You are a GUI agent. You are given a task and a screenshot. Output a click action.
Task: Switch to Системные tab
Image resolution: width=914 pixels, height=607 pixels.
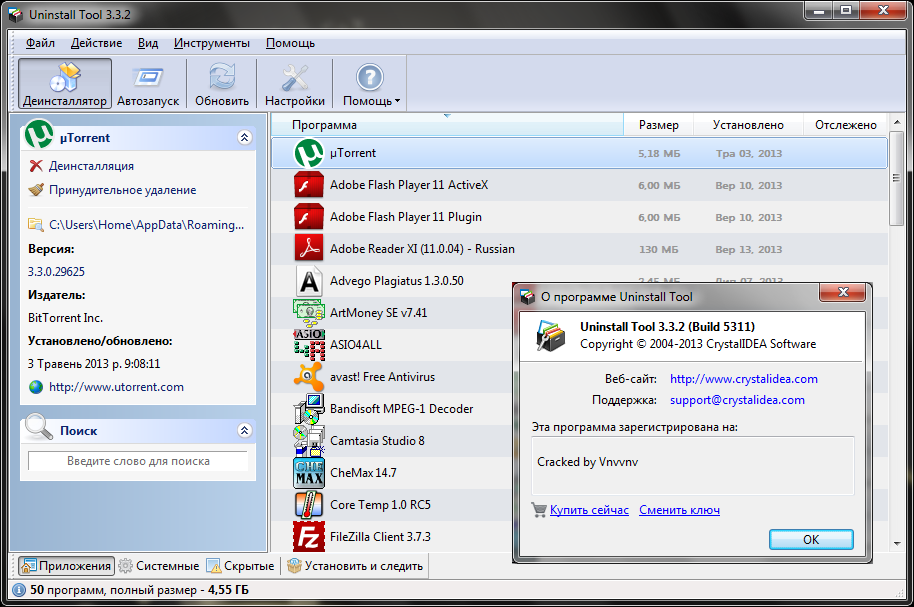[x=159, y=566]
